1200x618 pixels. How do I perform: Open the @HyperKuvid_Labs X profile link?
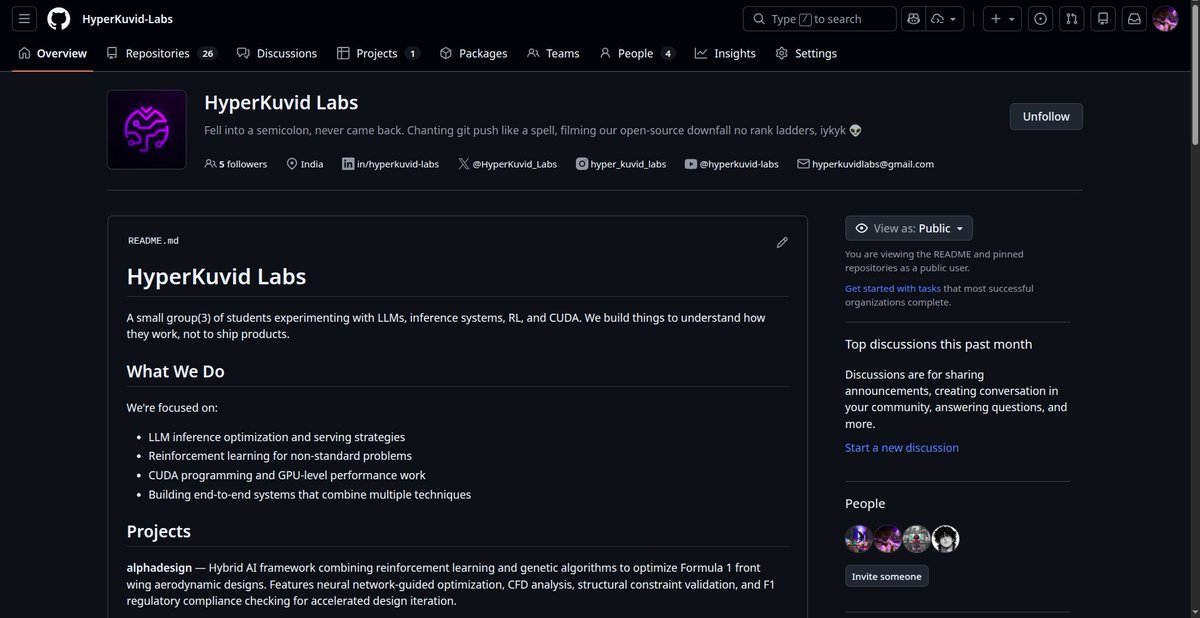pos(507,164)
